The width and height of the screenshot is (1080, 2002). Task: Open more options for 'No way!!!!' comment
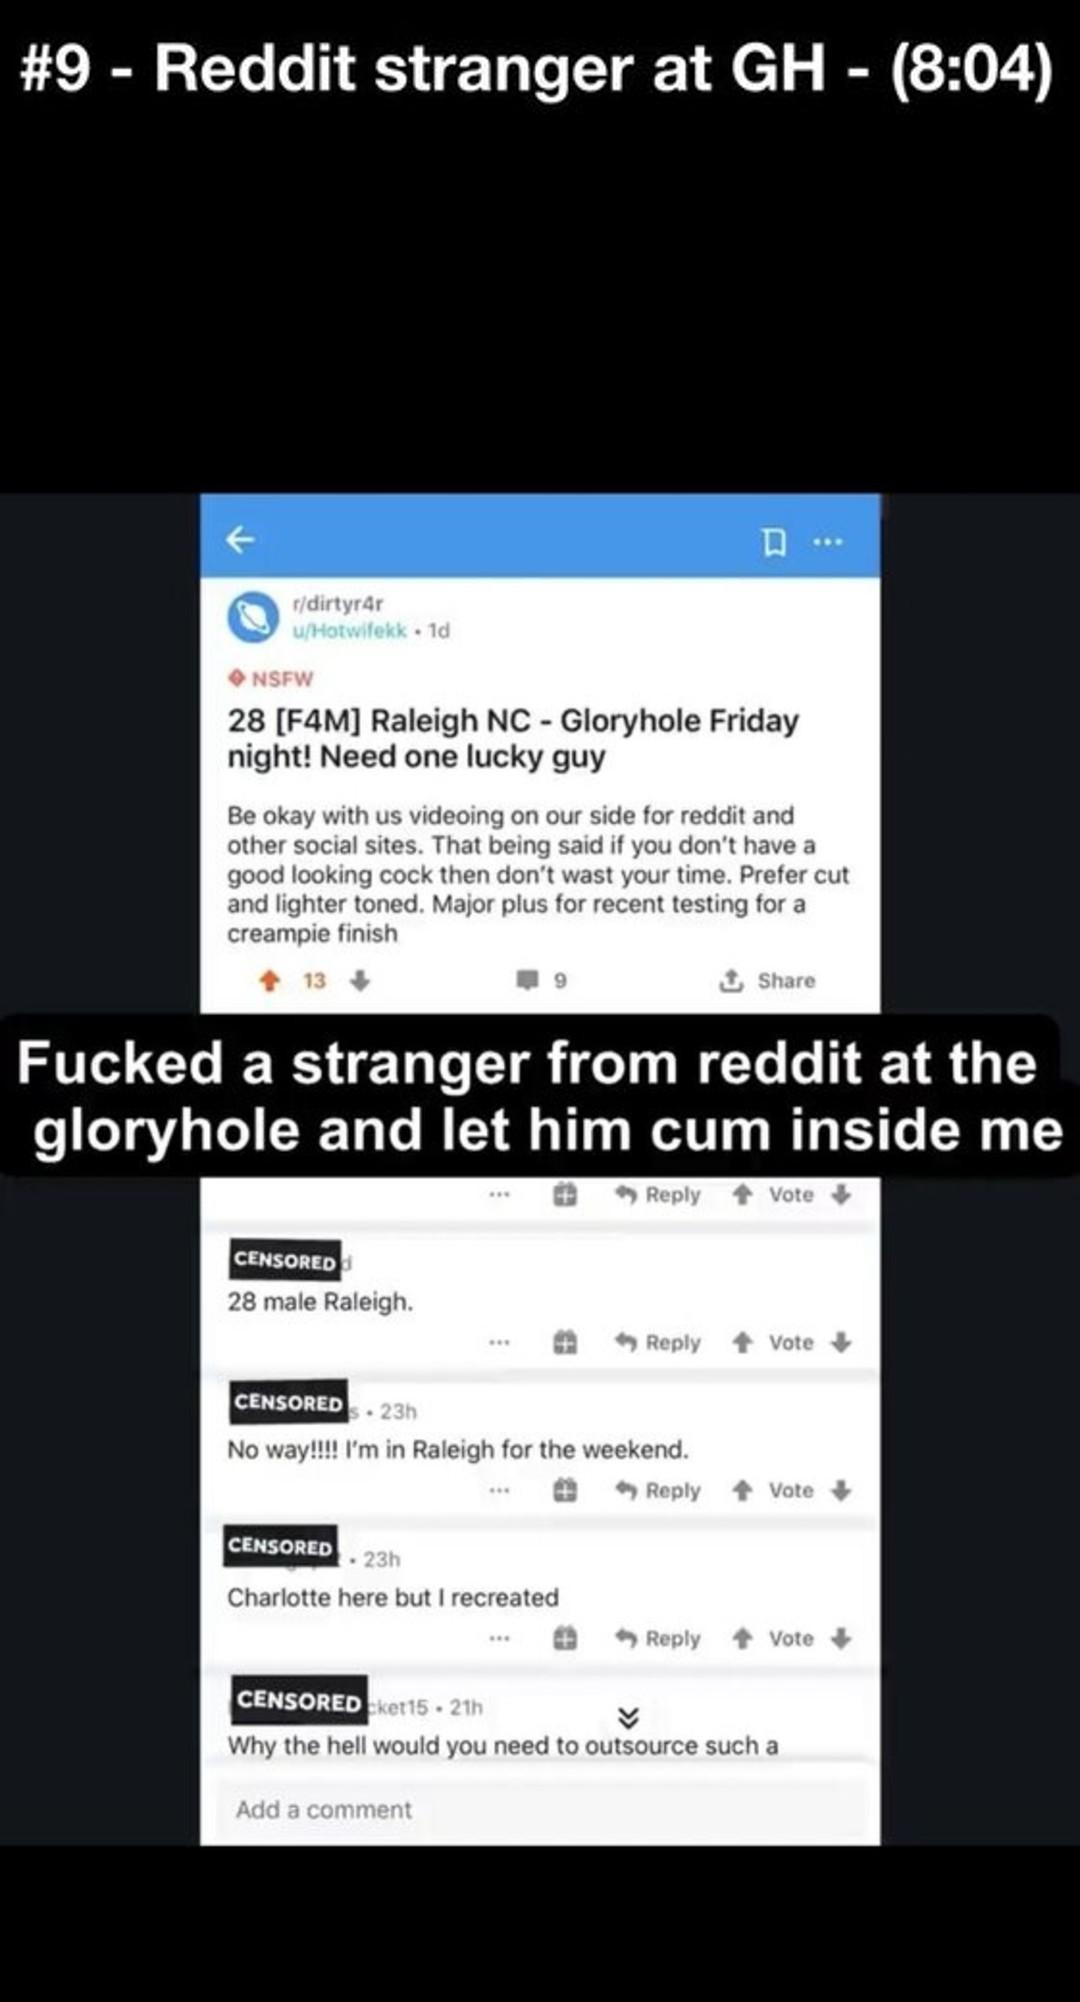click(500, 1490)
